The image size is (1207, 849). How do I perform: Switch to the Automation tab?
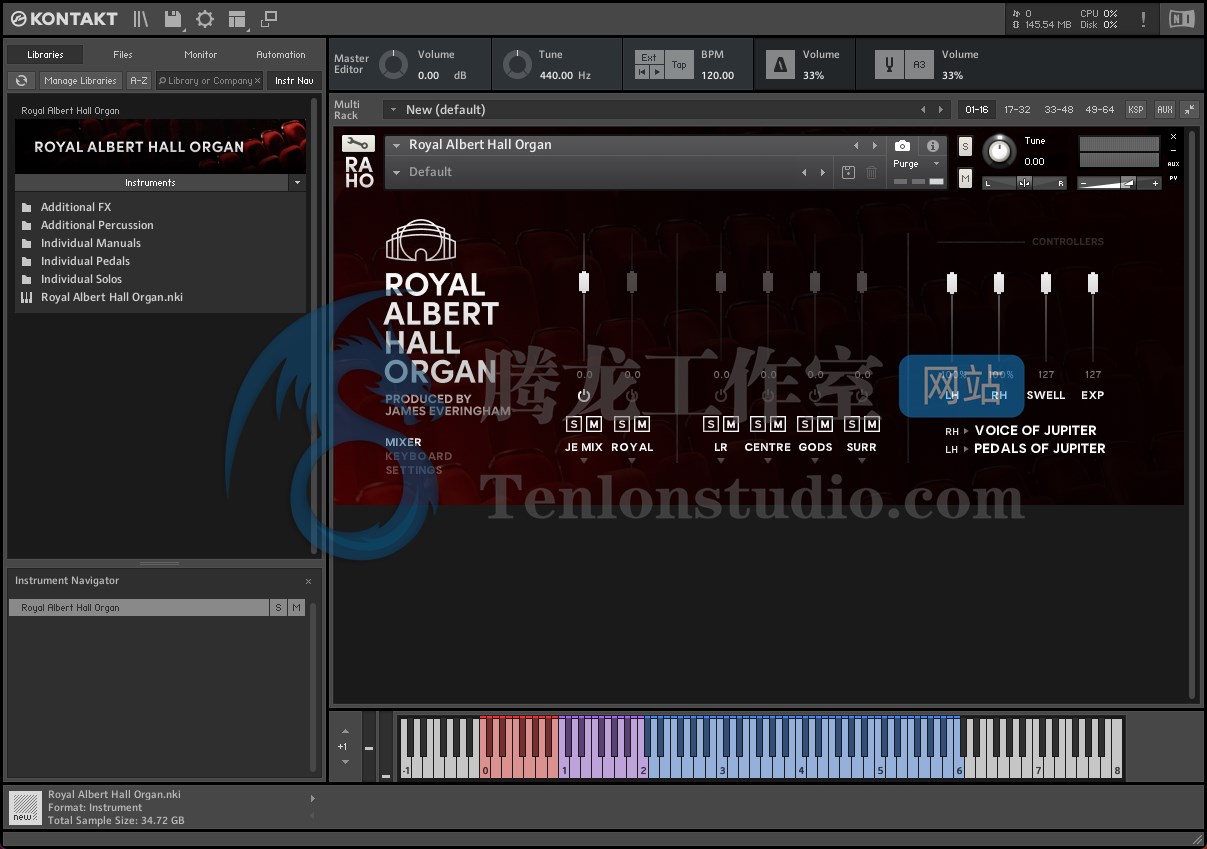tap(281, 55)
